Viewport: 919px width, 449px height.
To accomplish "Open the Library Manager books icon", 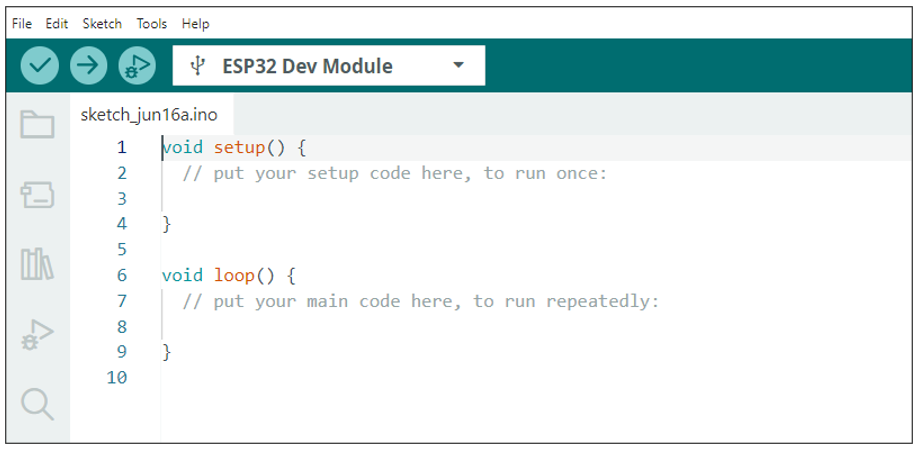I will (38, 264).
